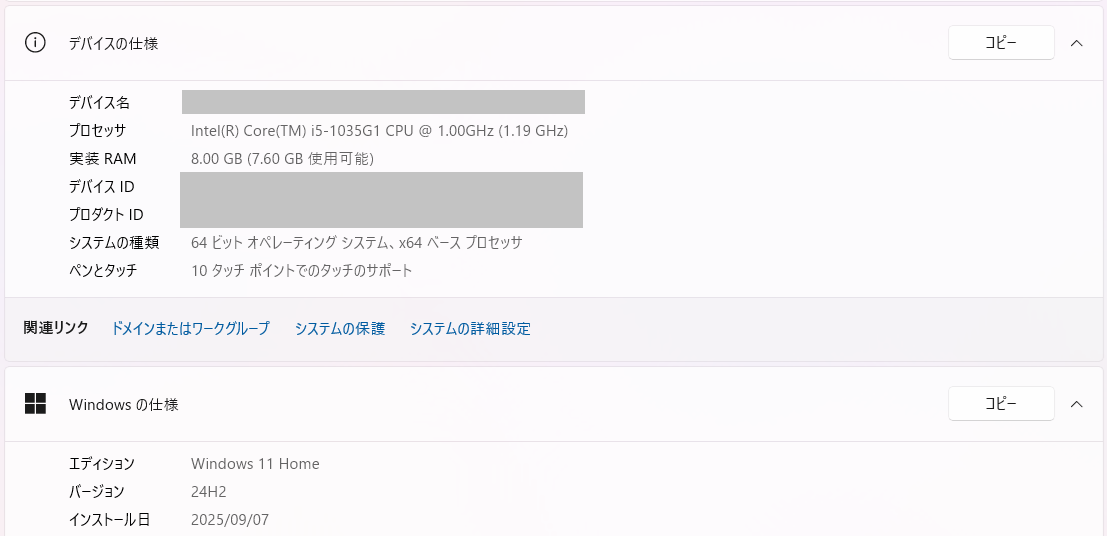Collapse the Windows の仕様 section chevron
This screenshot has height=536, width=1107.
1077,404
